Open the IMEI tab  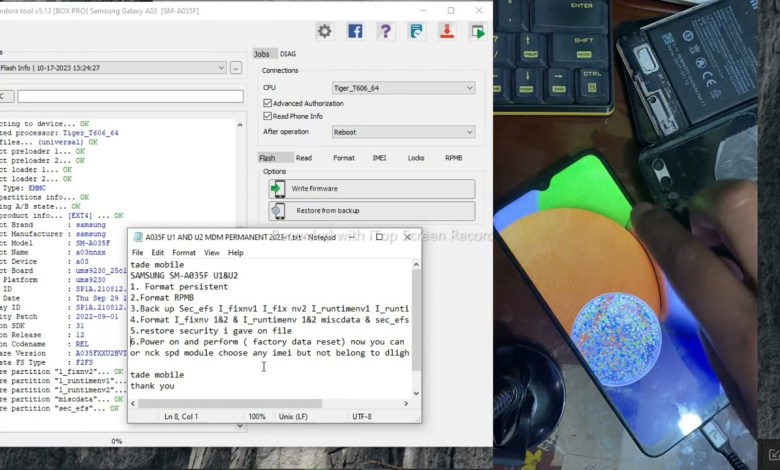tap(379, 158)
